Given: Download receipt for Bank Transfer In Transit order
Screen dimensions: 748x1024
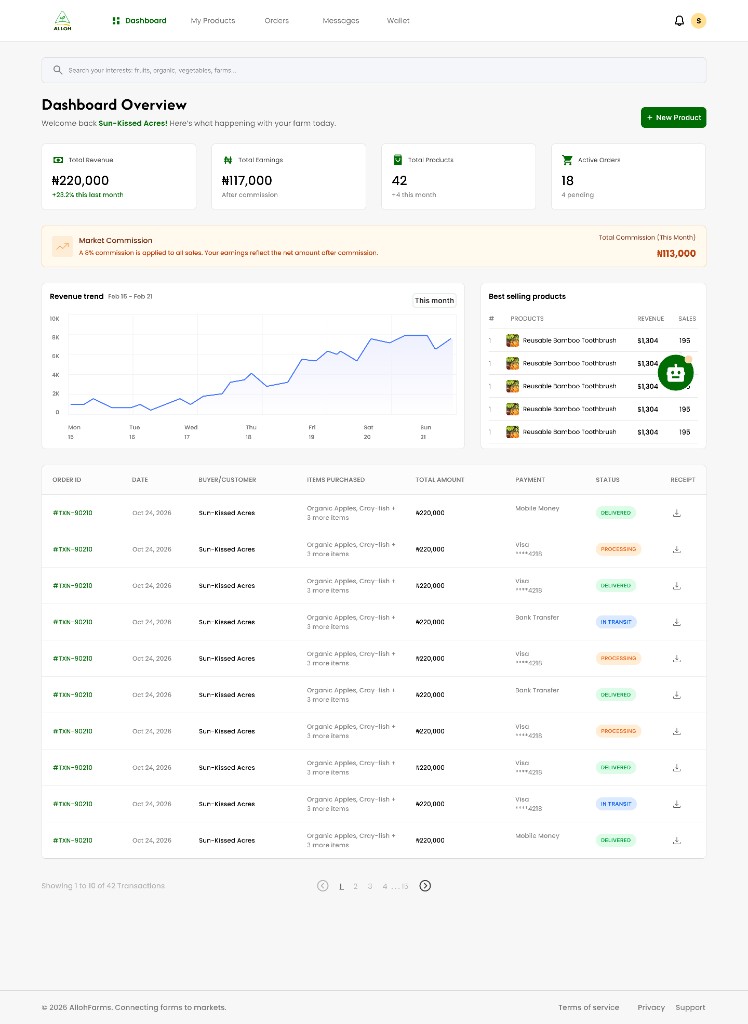Looking at the screenshot, I should coord(677,622).
